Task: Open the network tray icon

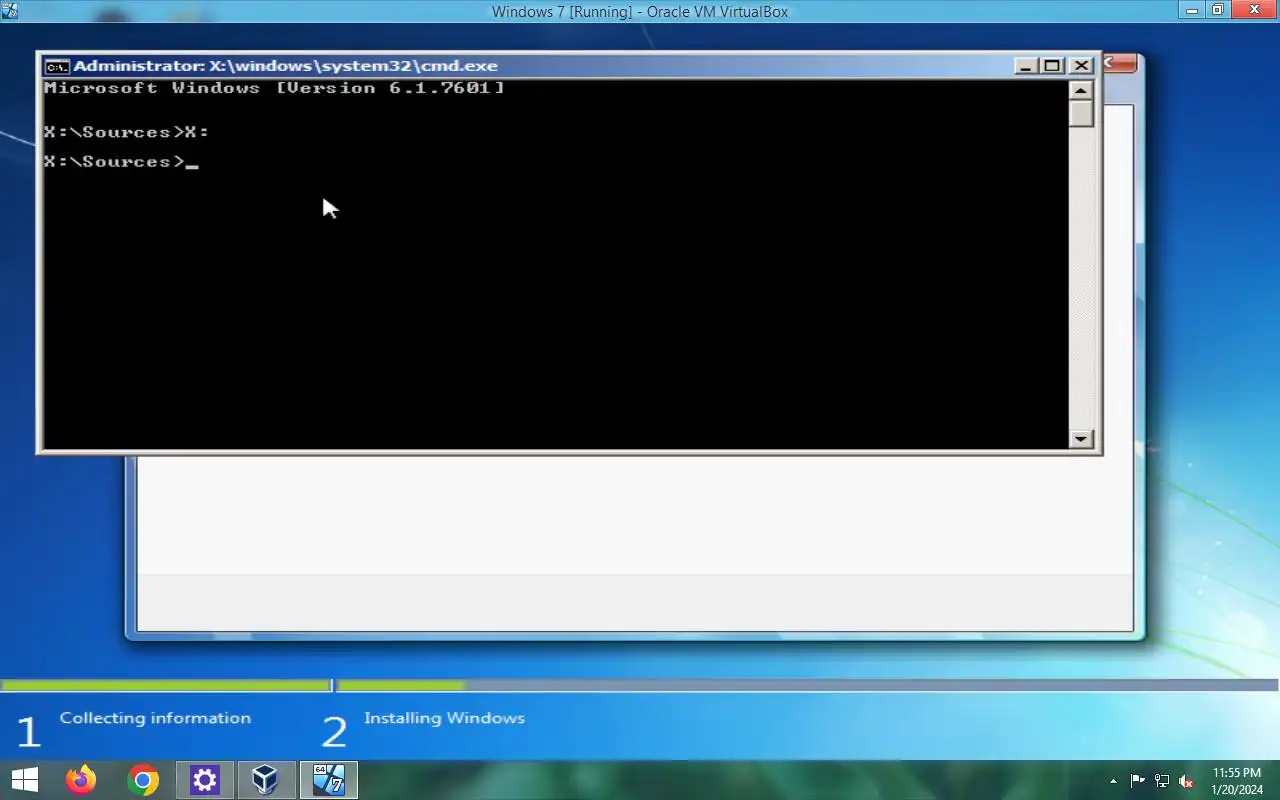Action: [1161, 781]
